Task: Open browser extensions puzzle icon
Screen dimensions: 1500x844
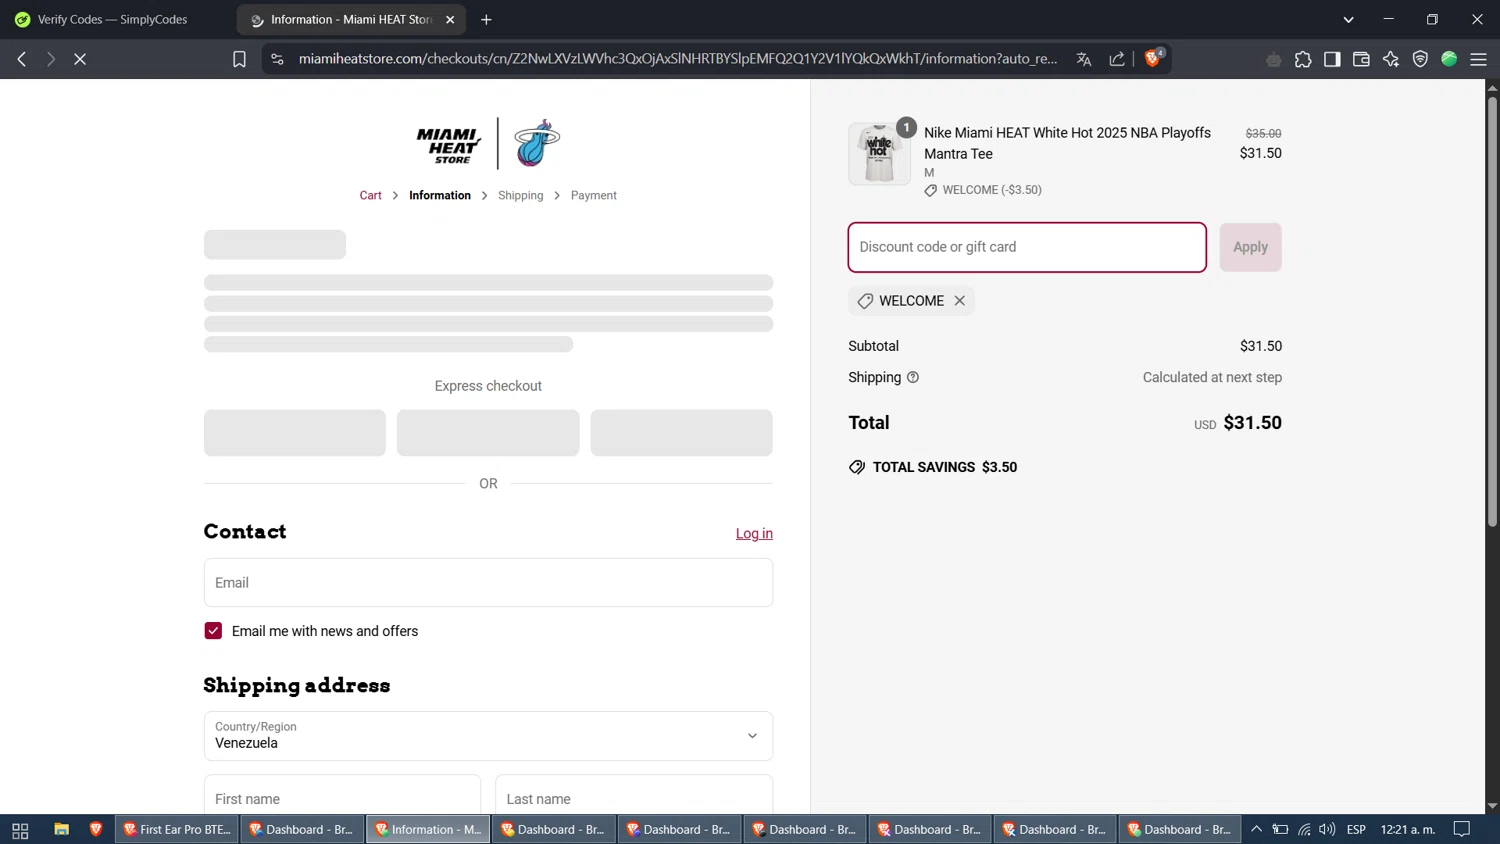Action: point(1303,59)
